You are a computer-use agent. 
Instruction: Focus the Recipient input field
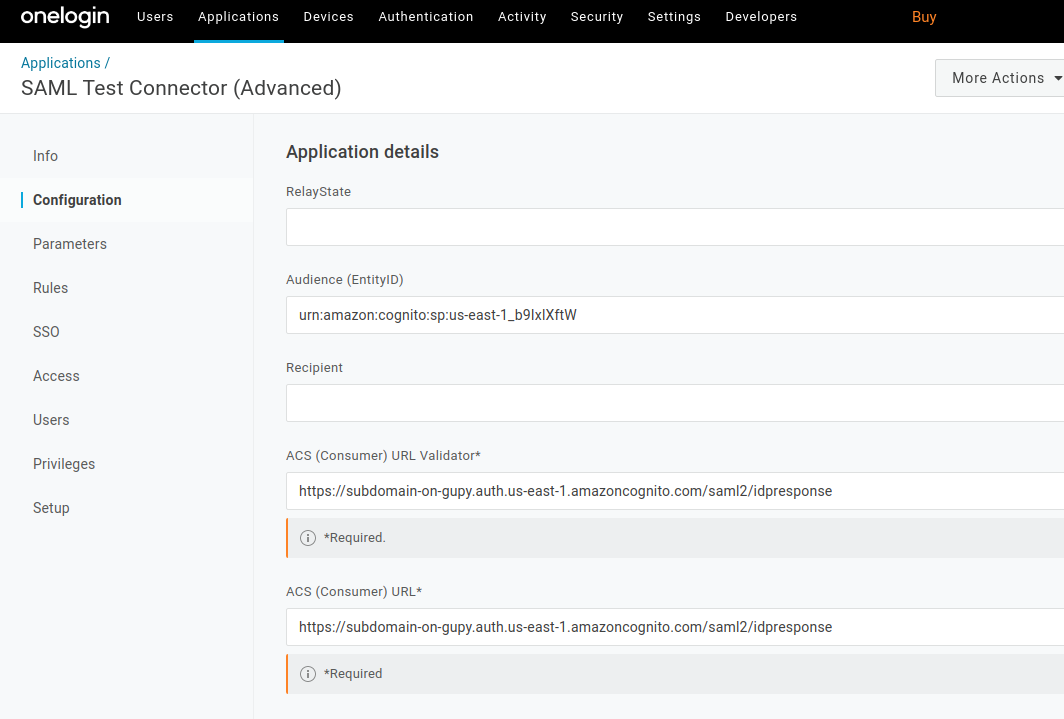(675, 404)
